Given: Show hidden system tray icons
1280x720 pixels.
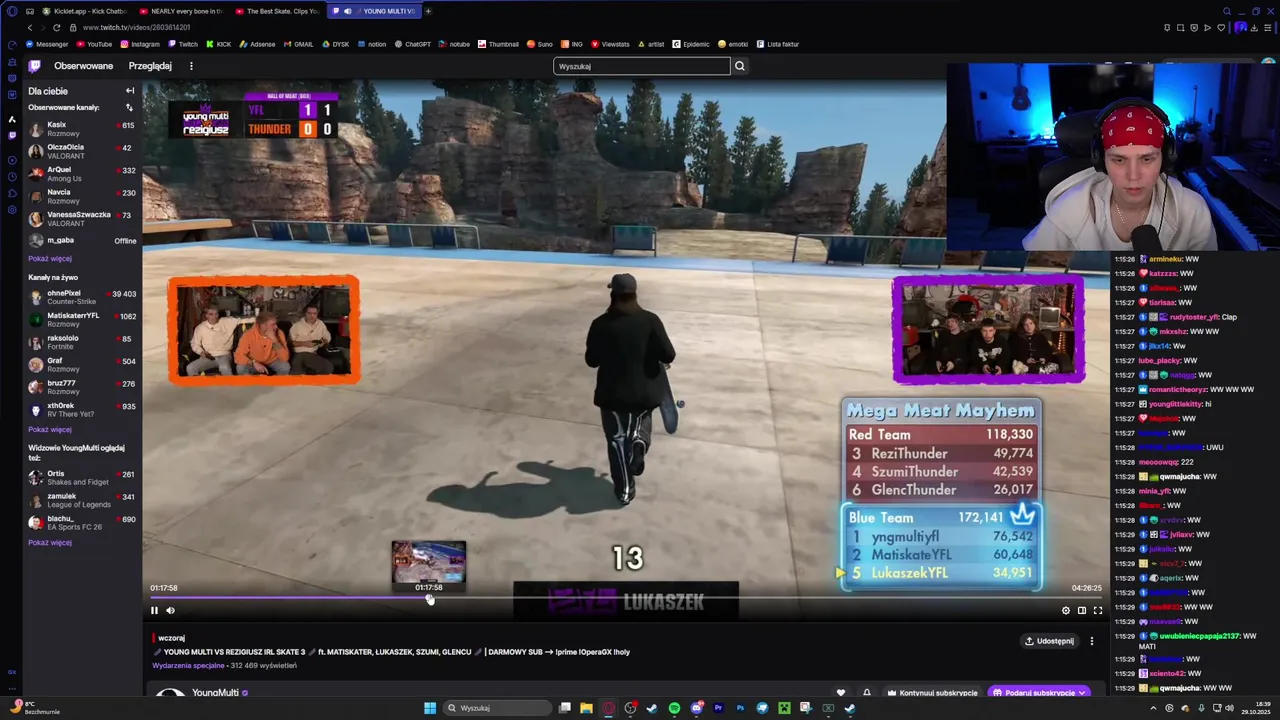Looking at the screenshot, I should [1153, 708].
